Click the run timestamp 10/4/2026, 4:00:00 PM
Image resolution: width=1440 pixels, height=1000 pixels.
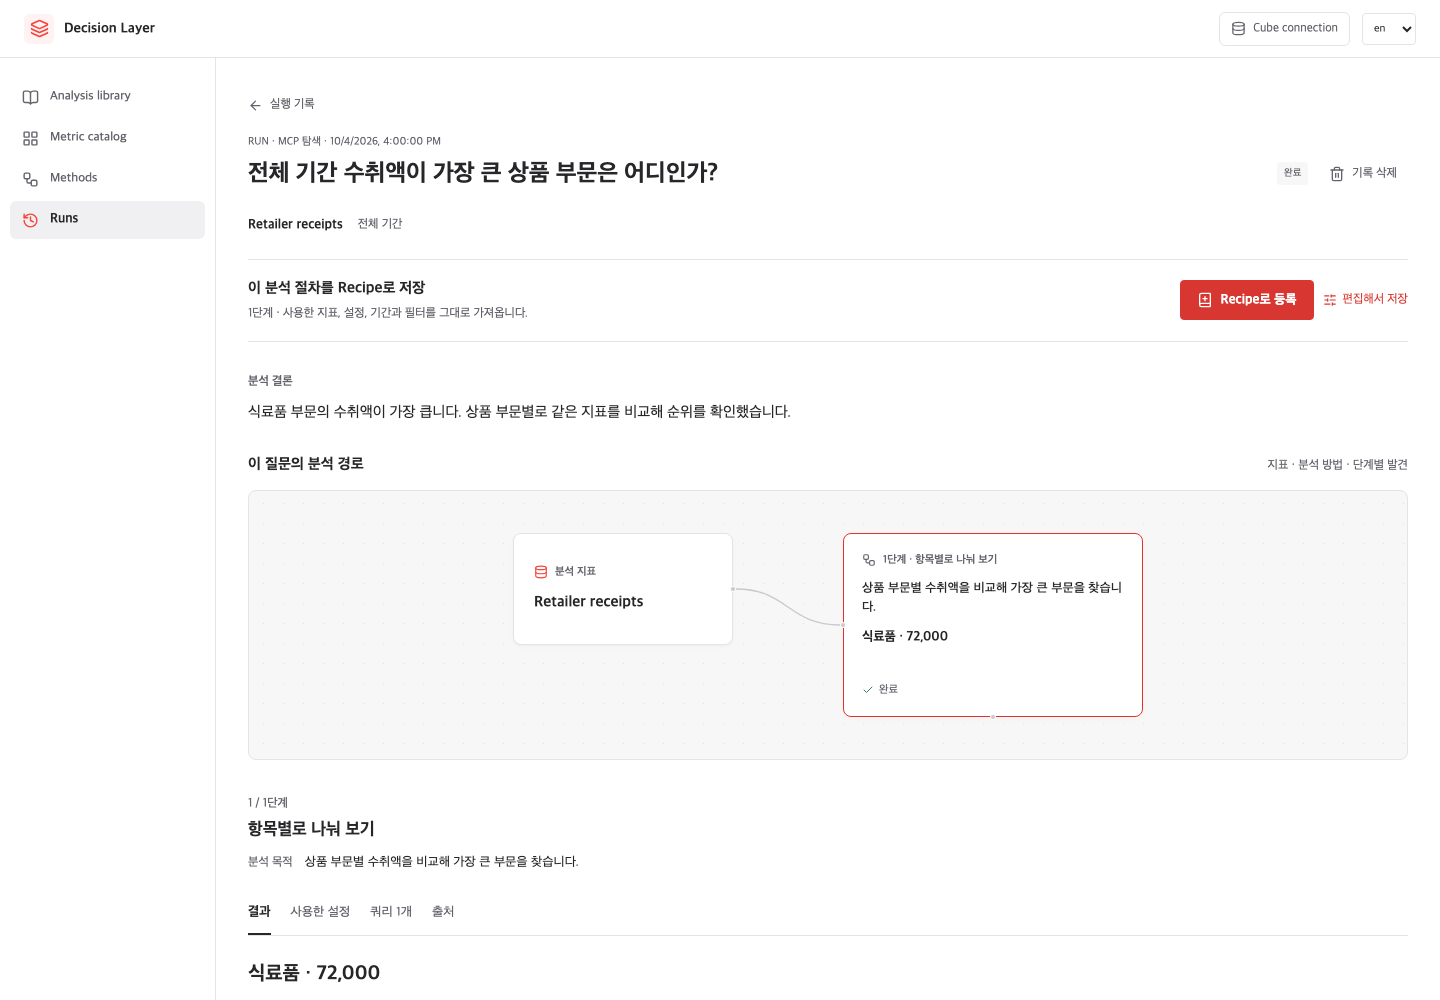[x=385, y=141]
